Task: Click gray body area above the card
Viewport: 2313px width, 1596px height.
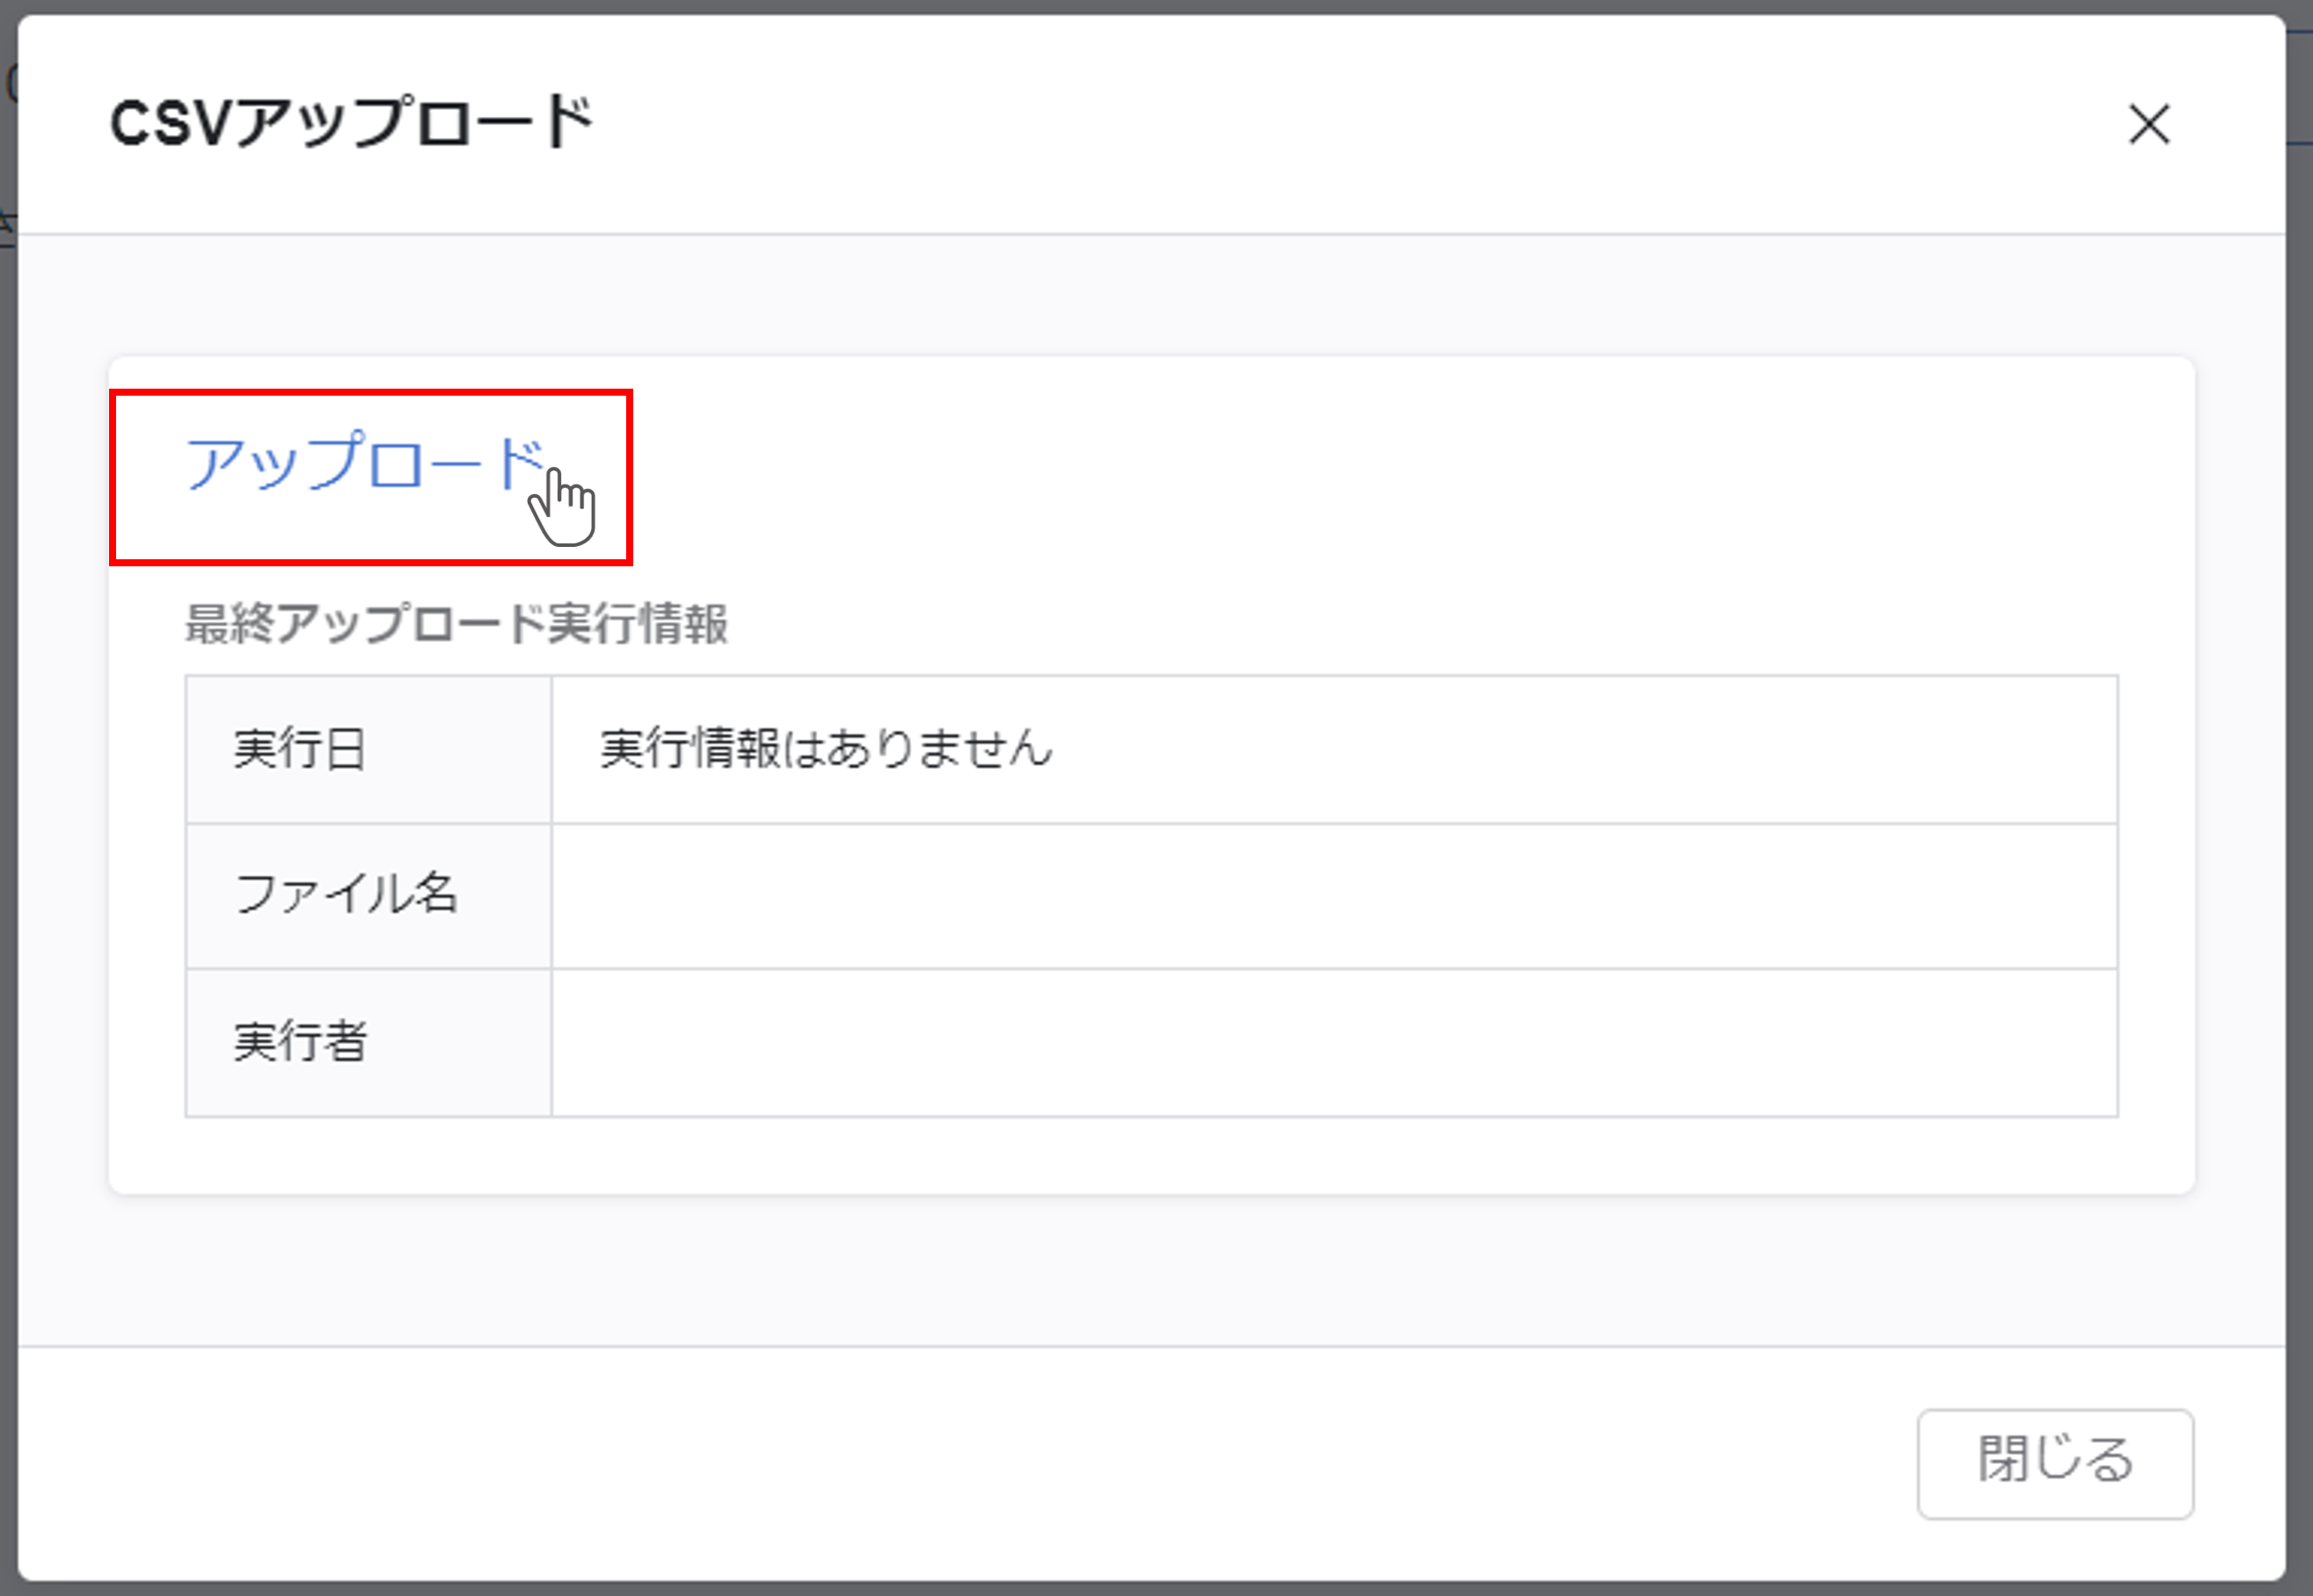Action: coord(1150,295)
